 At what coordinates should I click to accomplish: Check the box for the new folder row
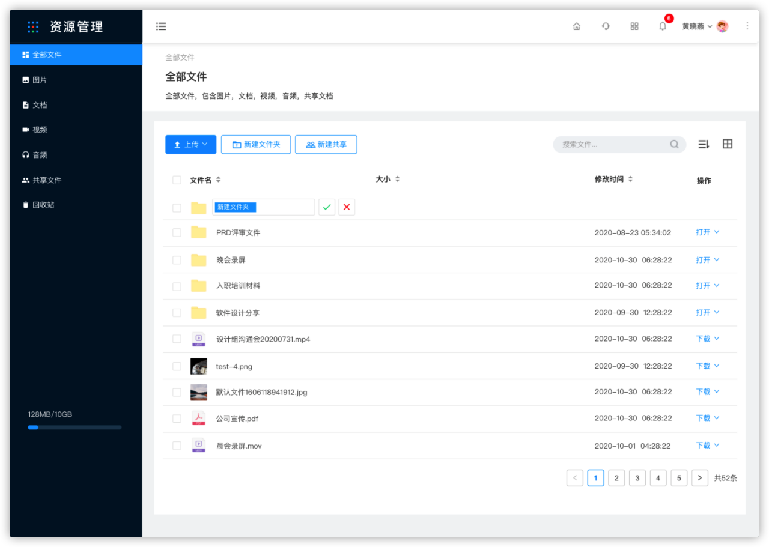click(x=176, y=208)
